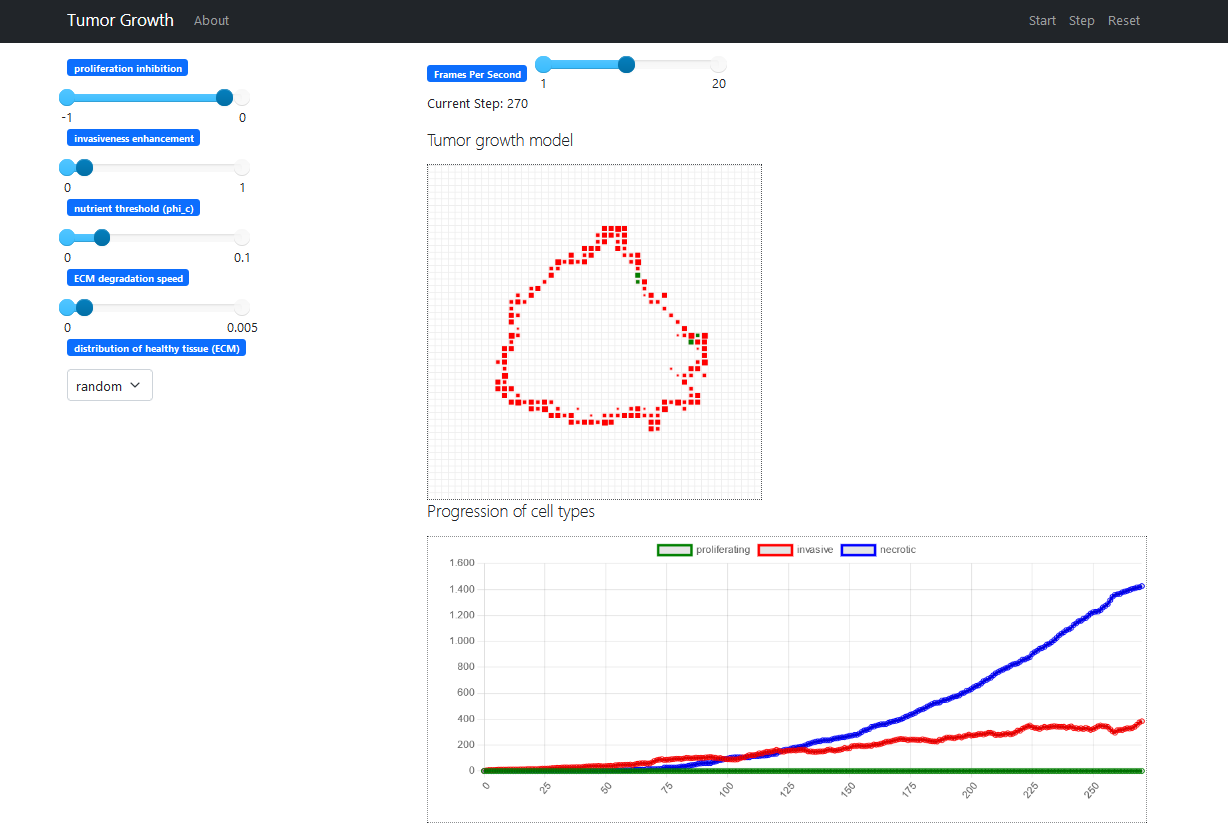The image size is (1228, 826).
Task: Toggle the invasive series in legend
Action: pos(814,550)
